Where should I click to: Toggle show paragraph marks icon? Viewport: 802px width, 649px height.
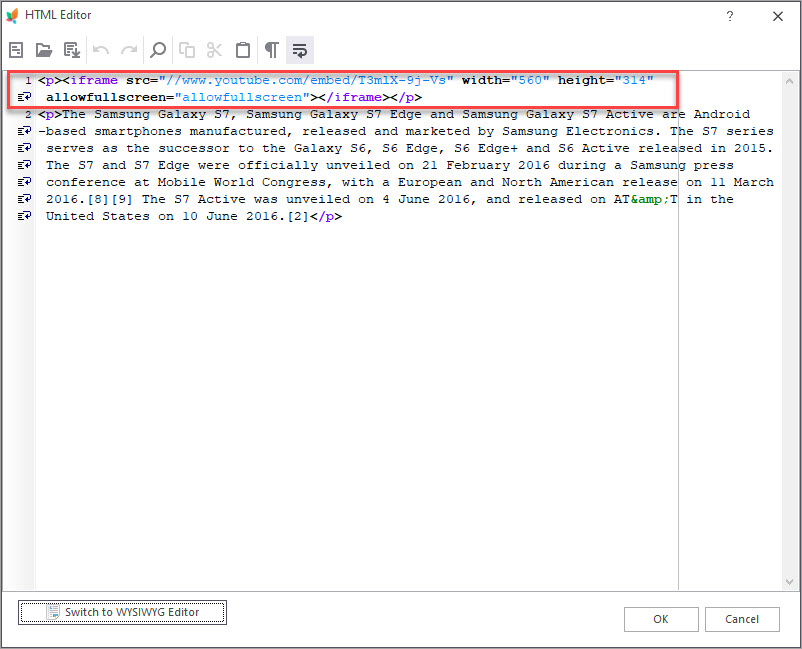(272, 50)
